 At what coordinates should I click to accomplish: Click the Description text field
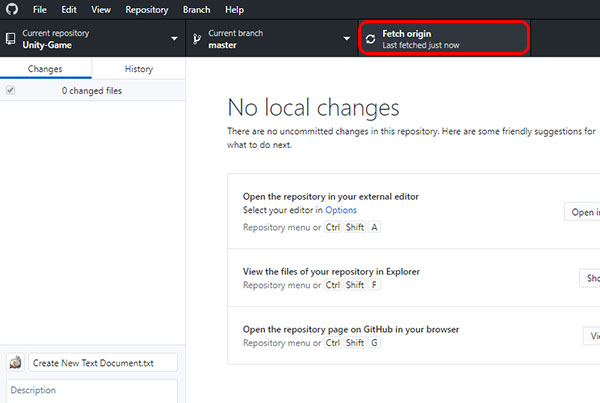point(92,391)
